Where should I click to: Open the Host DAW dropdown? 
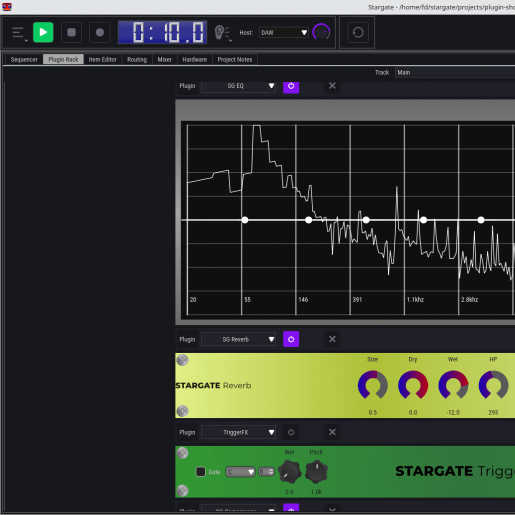[x=284, y=32]
